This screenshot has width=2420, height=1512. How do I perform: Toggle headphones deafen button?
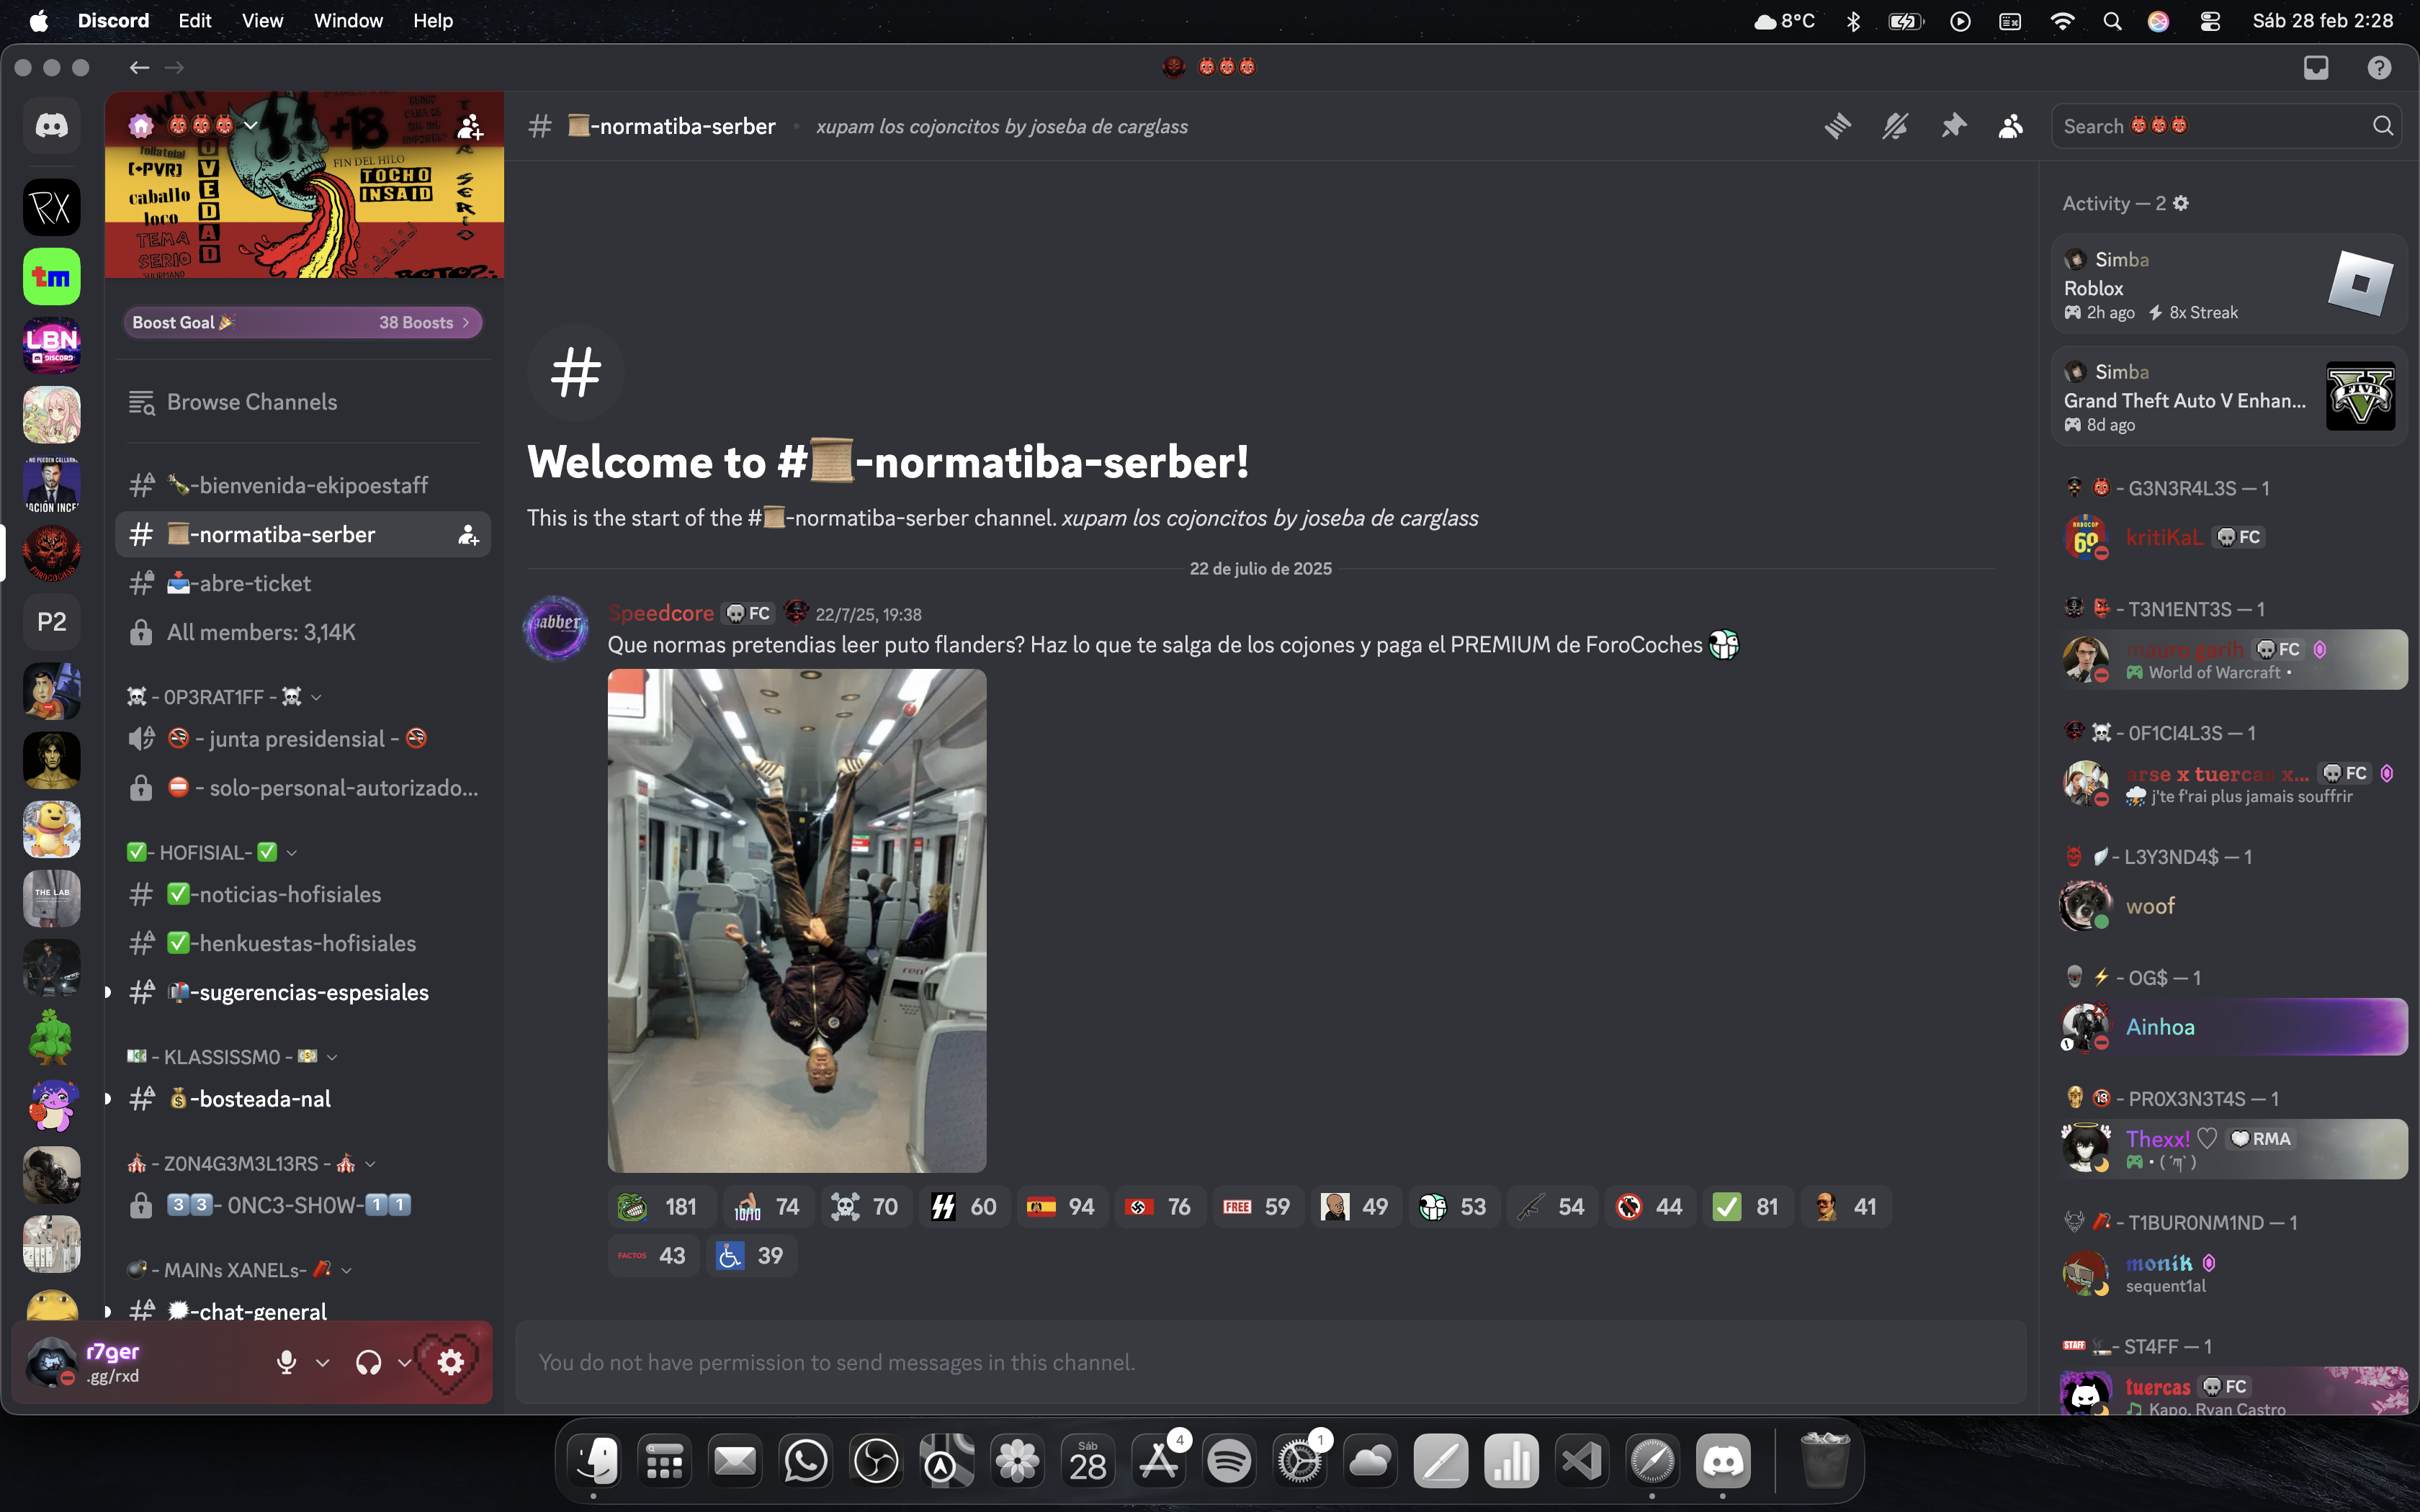[368, 1362]
